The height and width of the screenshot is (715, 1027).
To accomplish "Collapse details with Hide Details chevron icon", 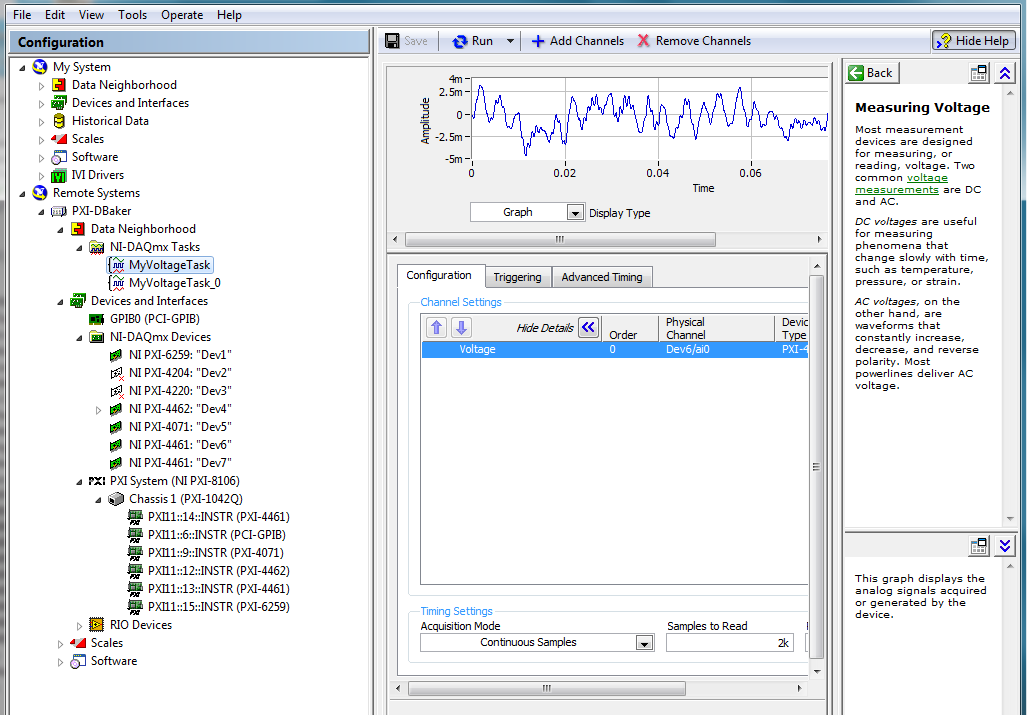I will click(588, 328).
